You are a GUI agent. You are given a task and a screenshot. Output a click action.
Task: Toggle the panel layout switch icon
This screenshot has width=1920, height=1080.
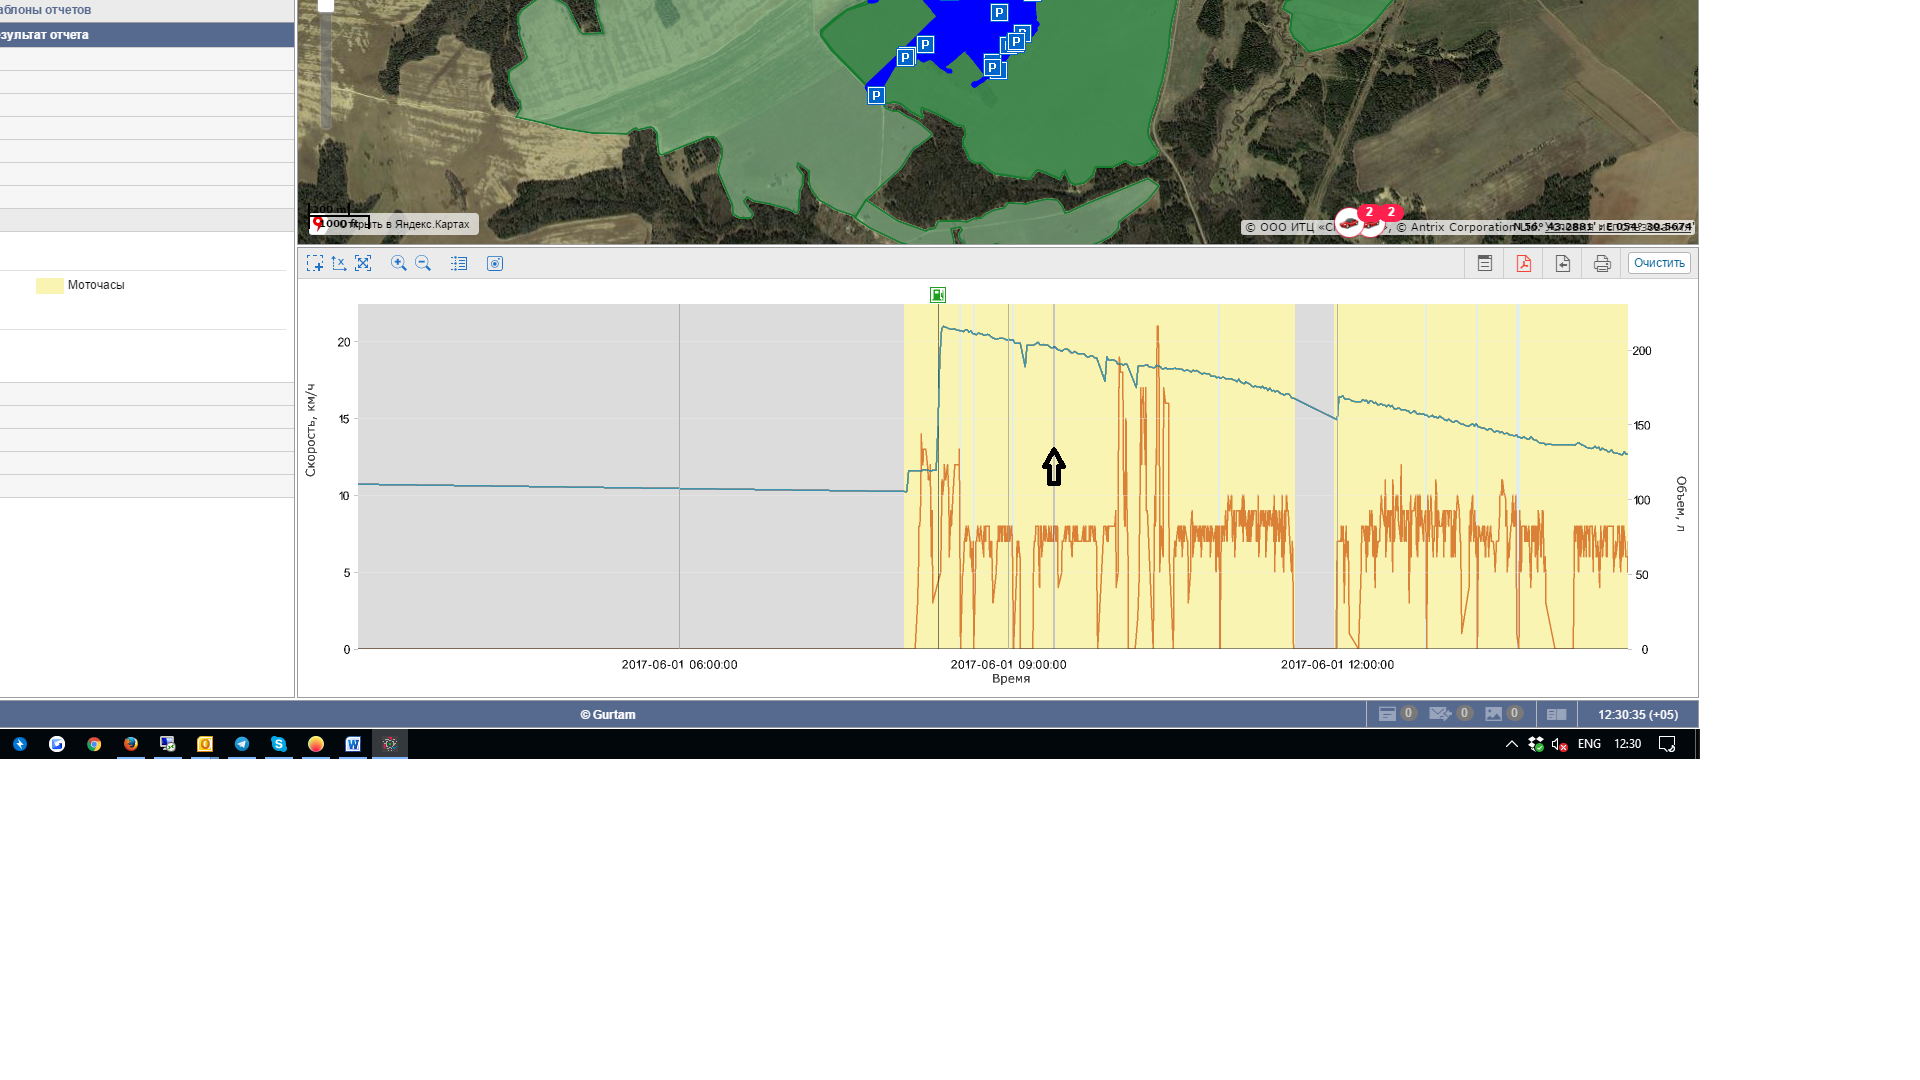coord(1556,714)
